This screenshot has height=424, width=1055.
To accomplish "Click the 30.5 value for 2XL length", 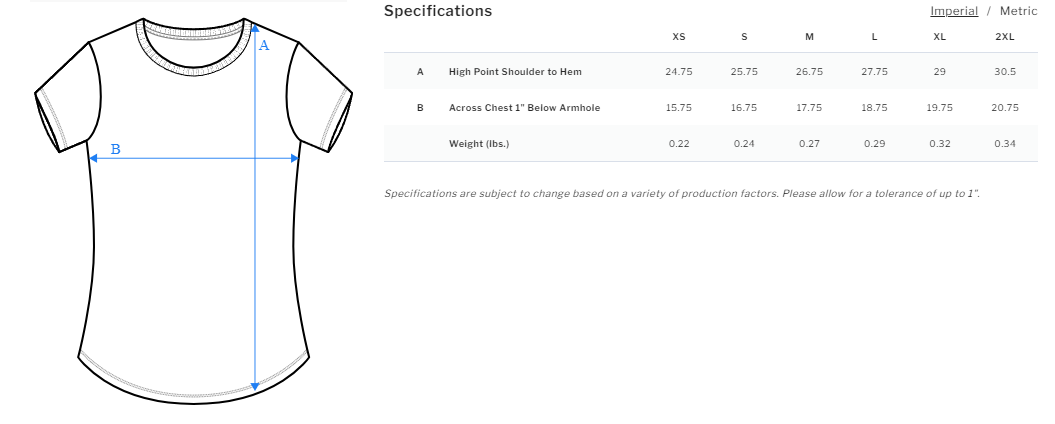I will click(x=1005, y=72).
